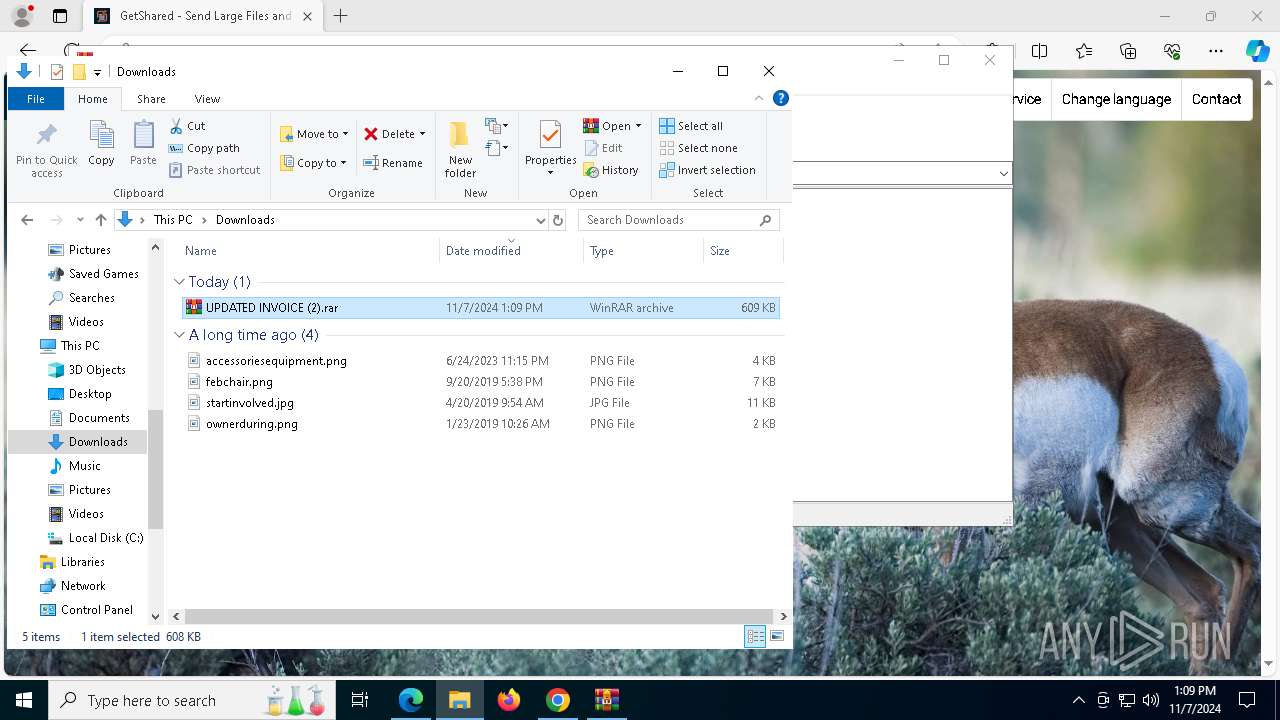Open Music in navigation pane
Screen dimensions: 1280x720
[75, 466]
